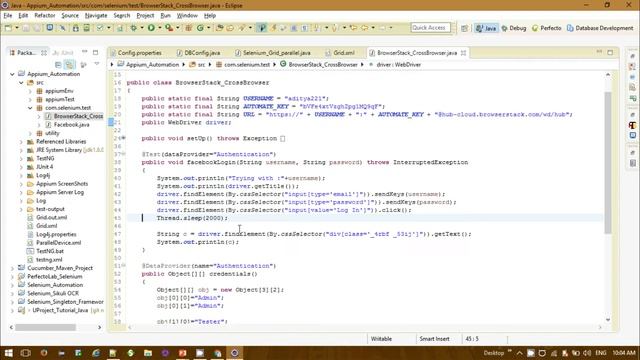Open the Run button dropdown arrow
The image size is (640, 360).
(x=160, y=28)
